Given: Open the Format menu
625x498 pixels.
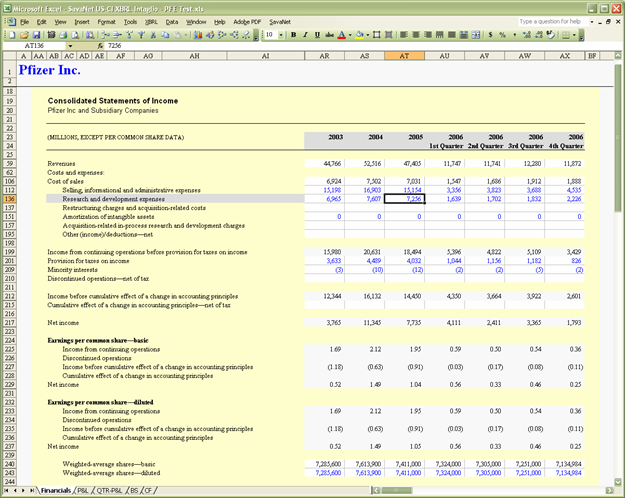Looking at the screenshot, I should point(106,22).
